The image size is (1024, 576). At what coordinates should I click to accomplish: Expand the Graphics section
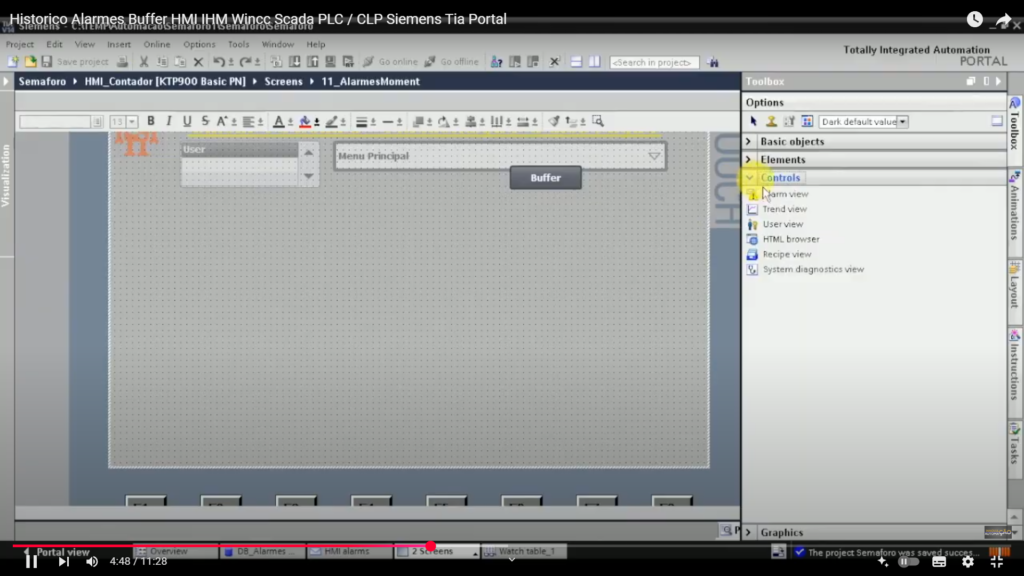click(749, 532)
